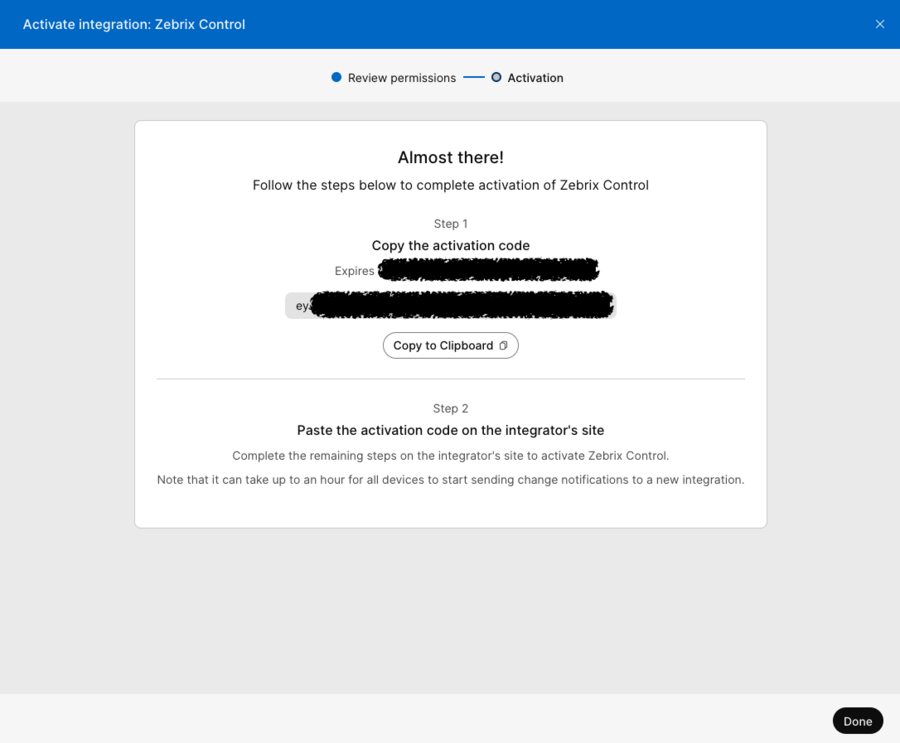Click the 'Step 2' label
Viewport: 900px width, 743px height.
[x=451, y=409]
